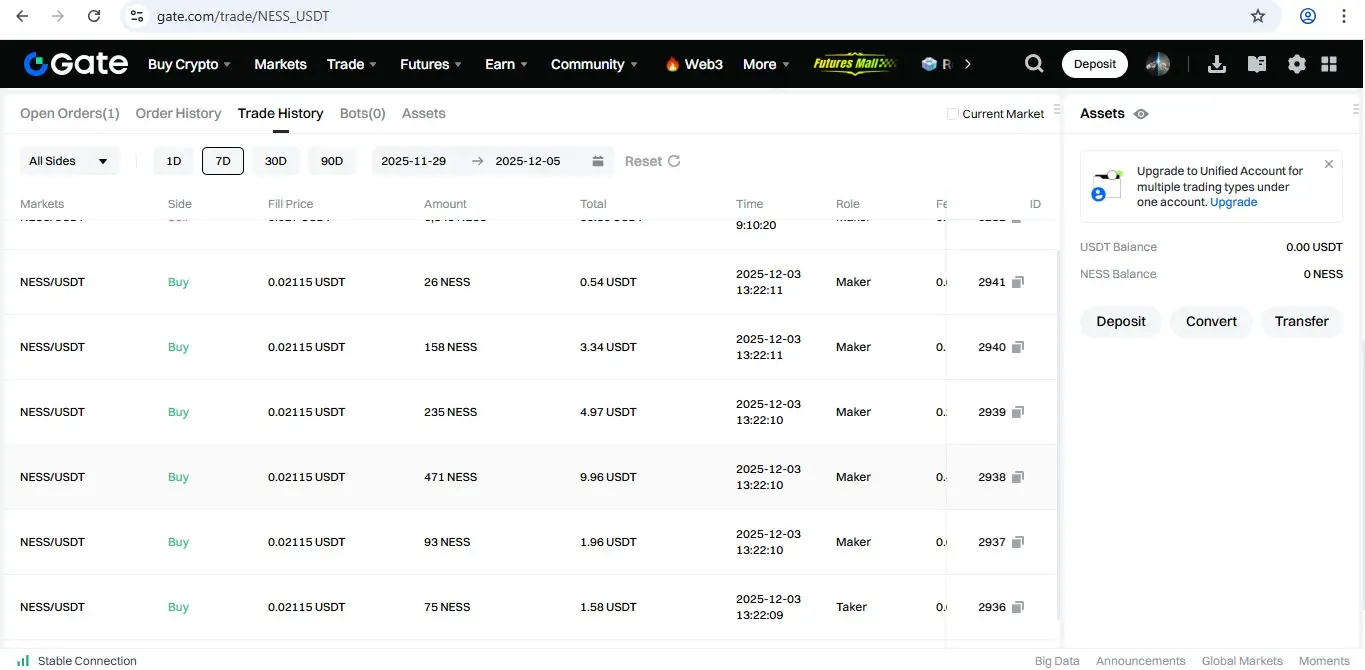
Task: Open Moments footer link
Action: point(1324,661)
